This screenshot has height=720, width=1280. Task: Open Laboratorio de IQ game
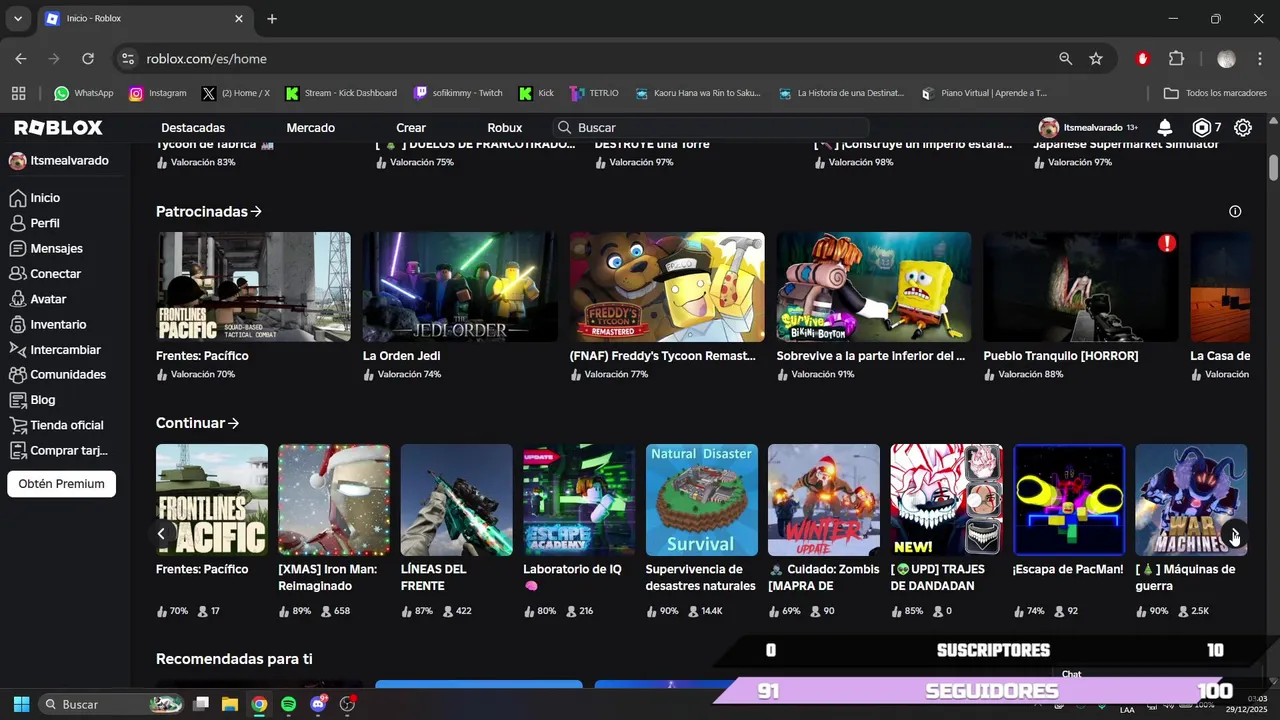click(579, 500)
